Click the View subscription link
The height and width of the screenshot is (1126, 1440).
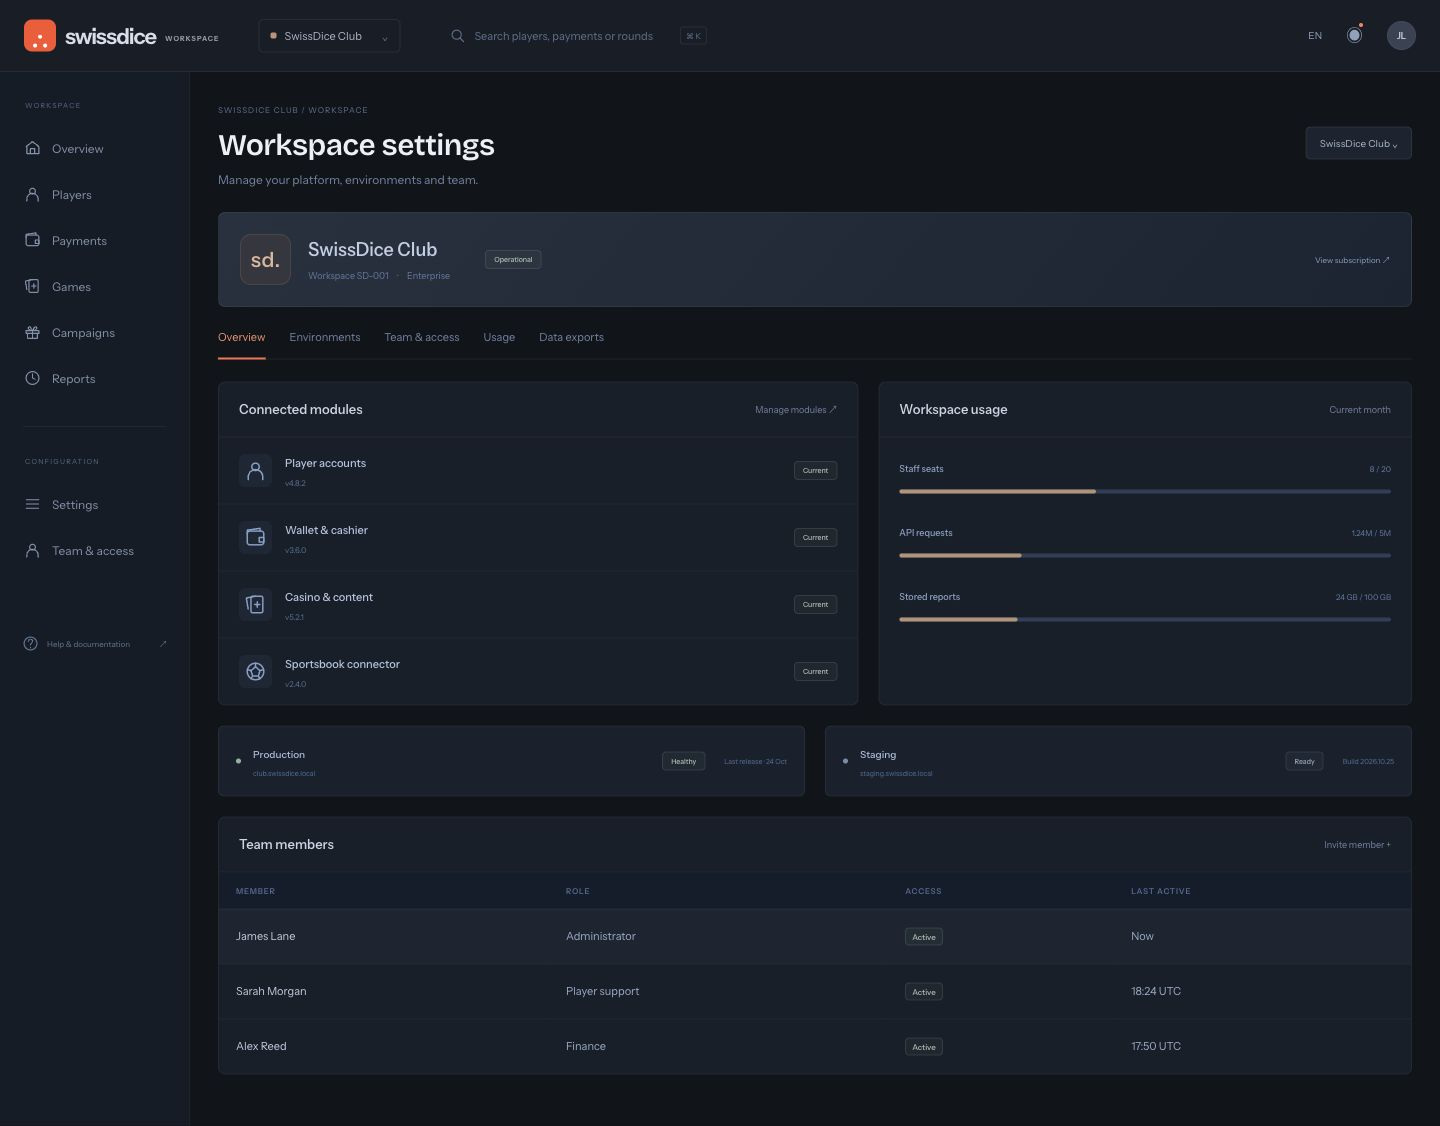(1352, 260)
